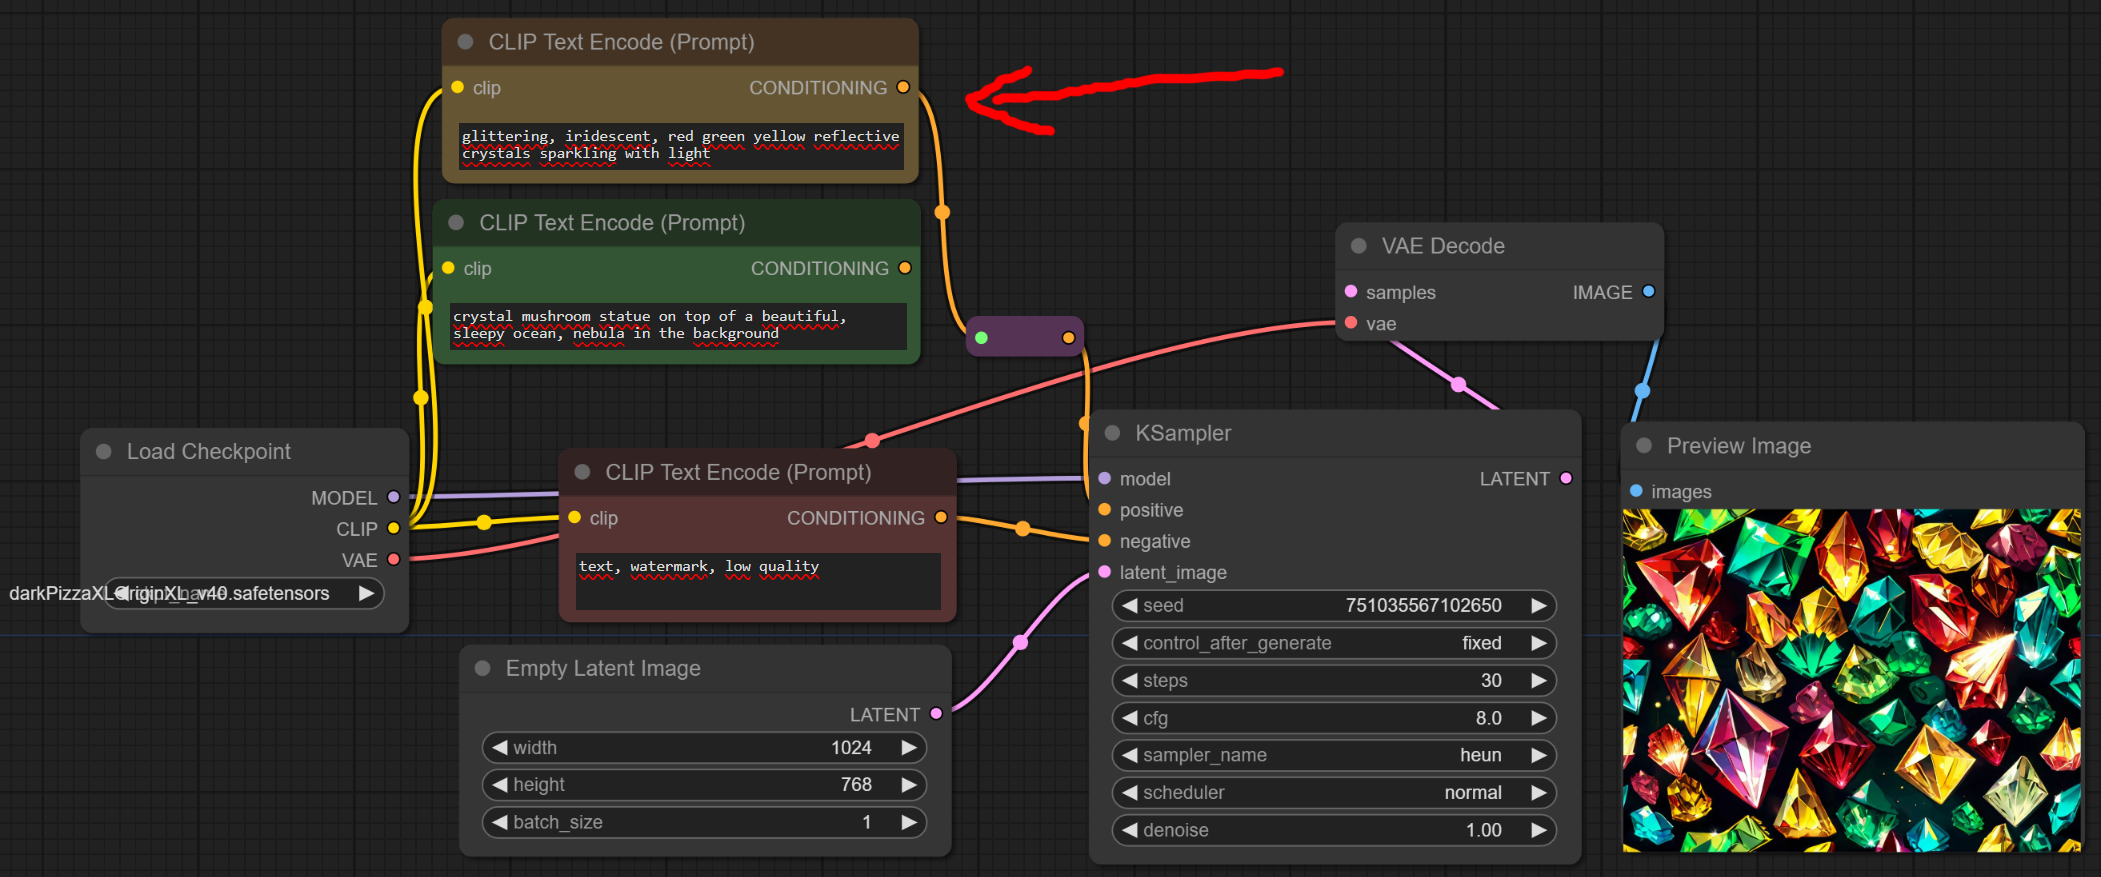Collapse the KSampler node using its header dot
This screenshot has width=2101, height=877.
pos(1112,433)
